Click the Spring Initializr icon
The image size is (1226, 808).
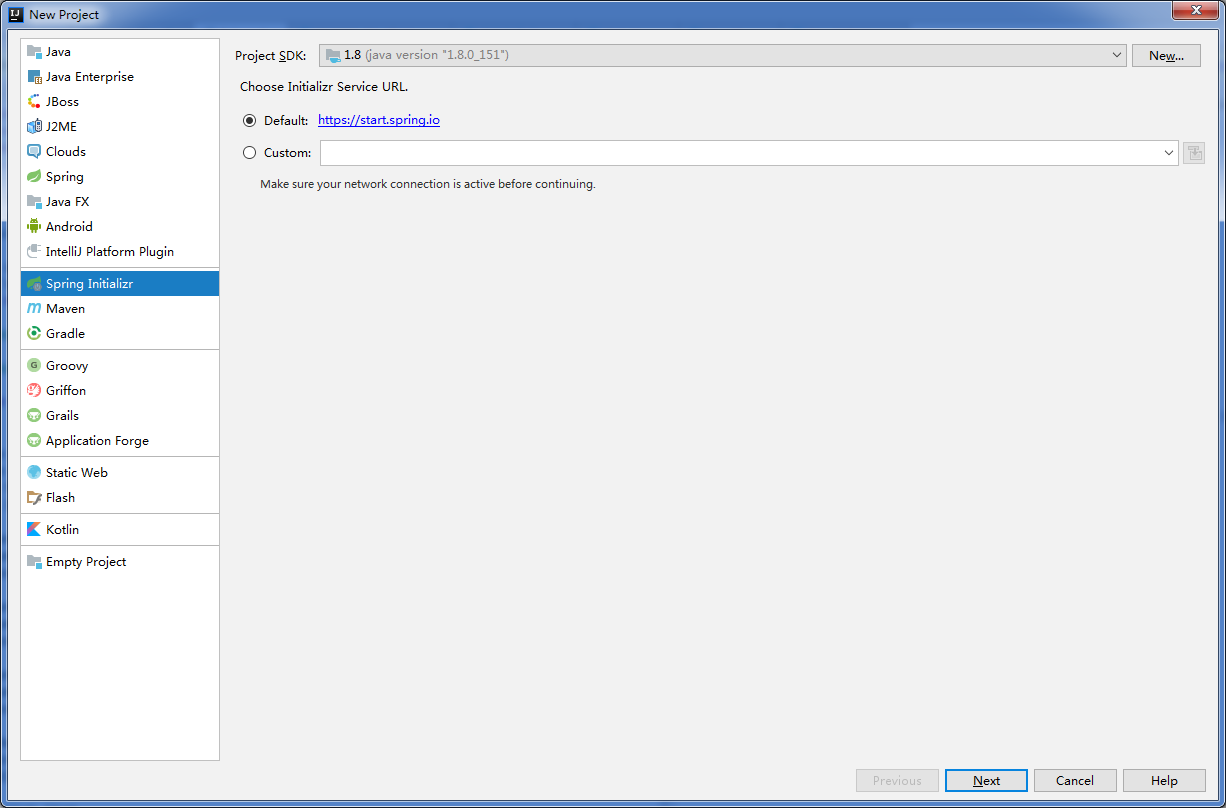coord(34,284)
